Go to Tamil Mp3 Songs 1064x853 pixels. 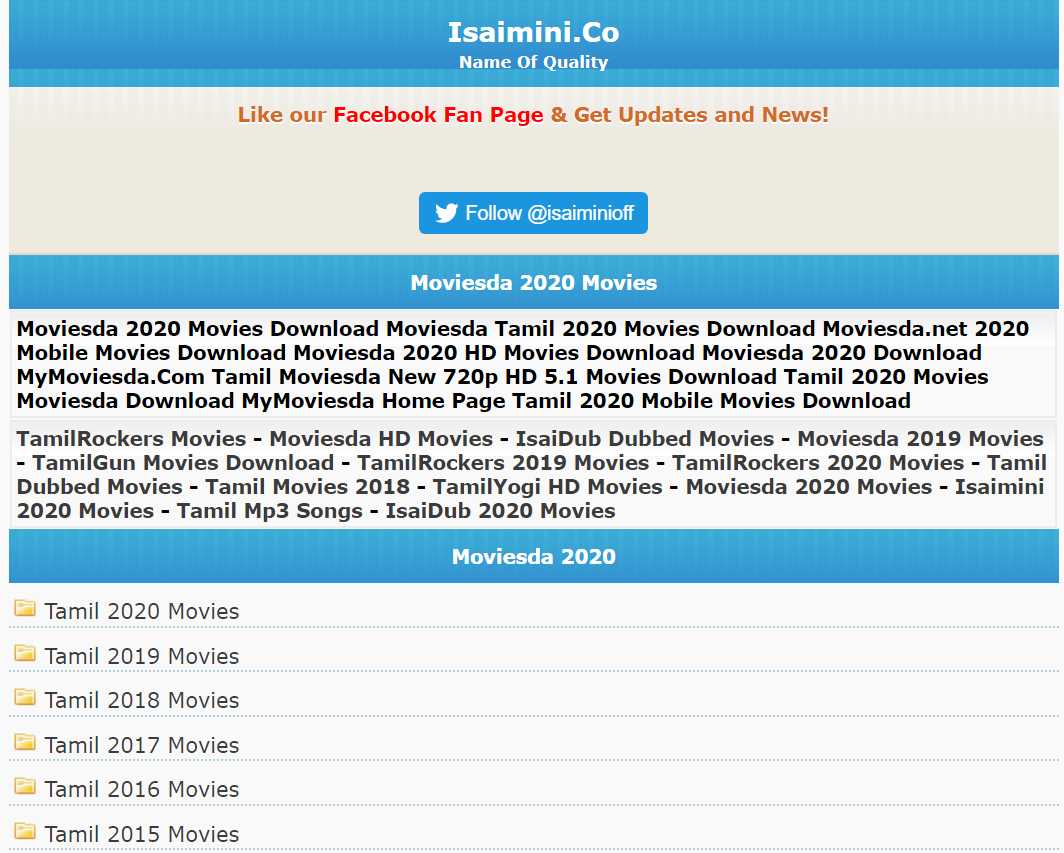(269, 511)
